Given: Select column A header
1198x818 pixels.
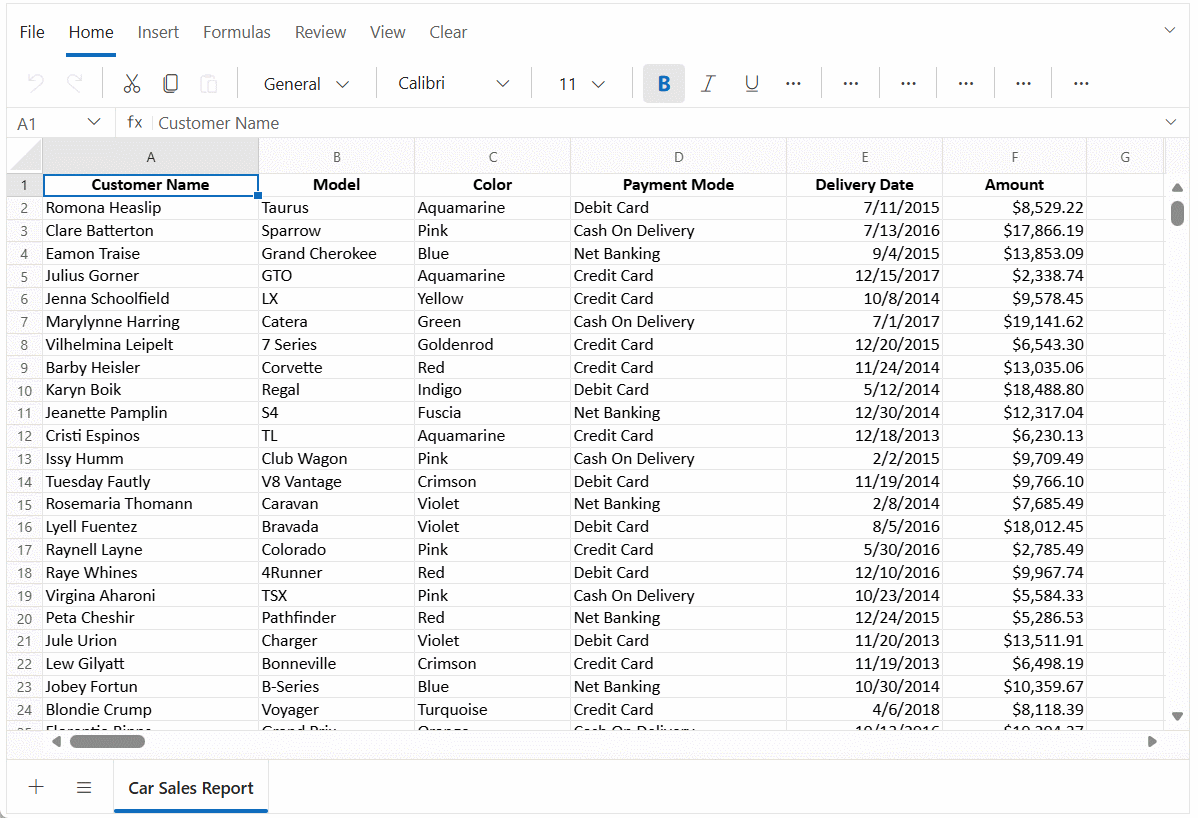Looking at the screenshot, I should (151, 157).
